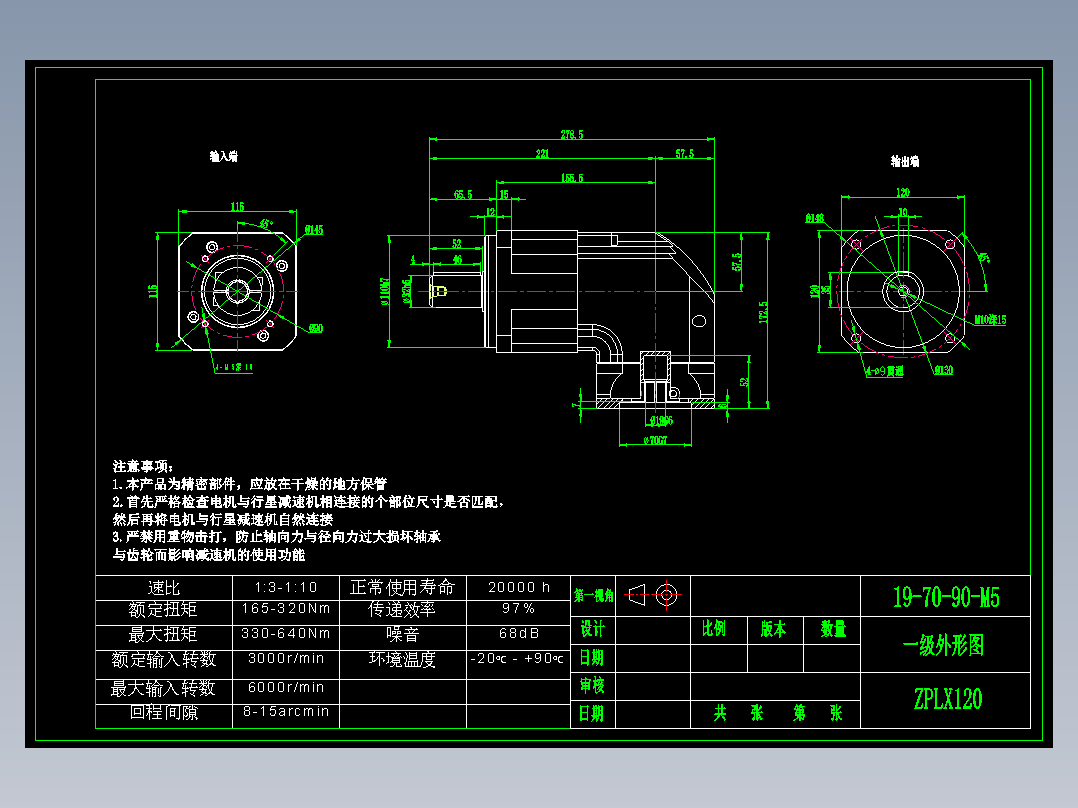1078x808 pixels.
Task: Select the 传递效率 97% value cell
Action: point(516,607)
